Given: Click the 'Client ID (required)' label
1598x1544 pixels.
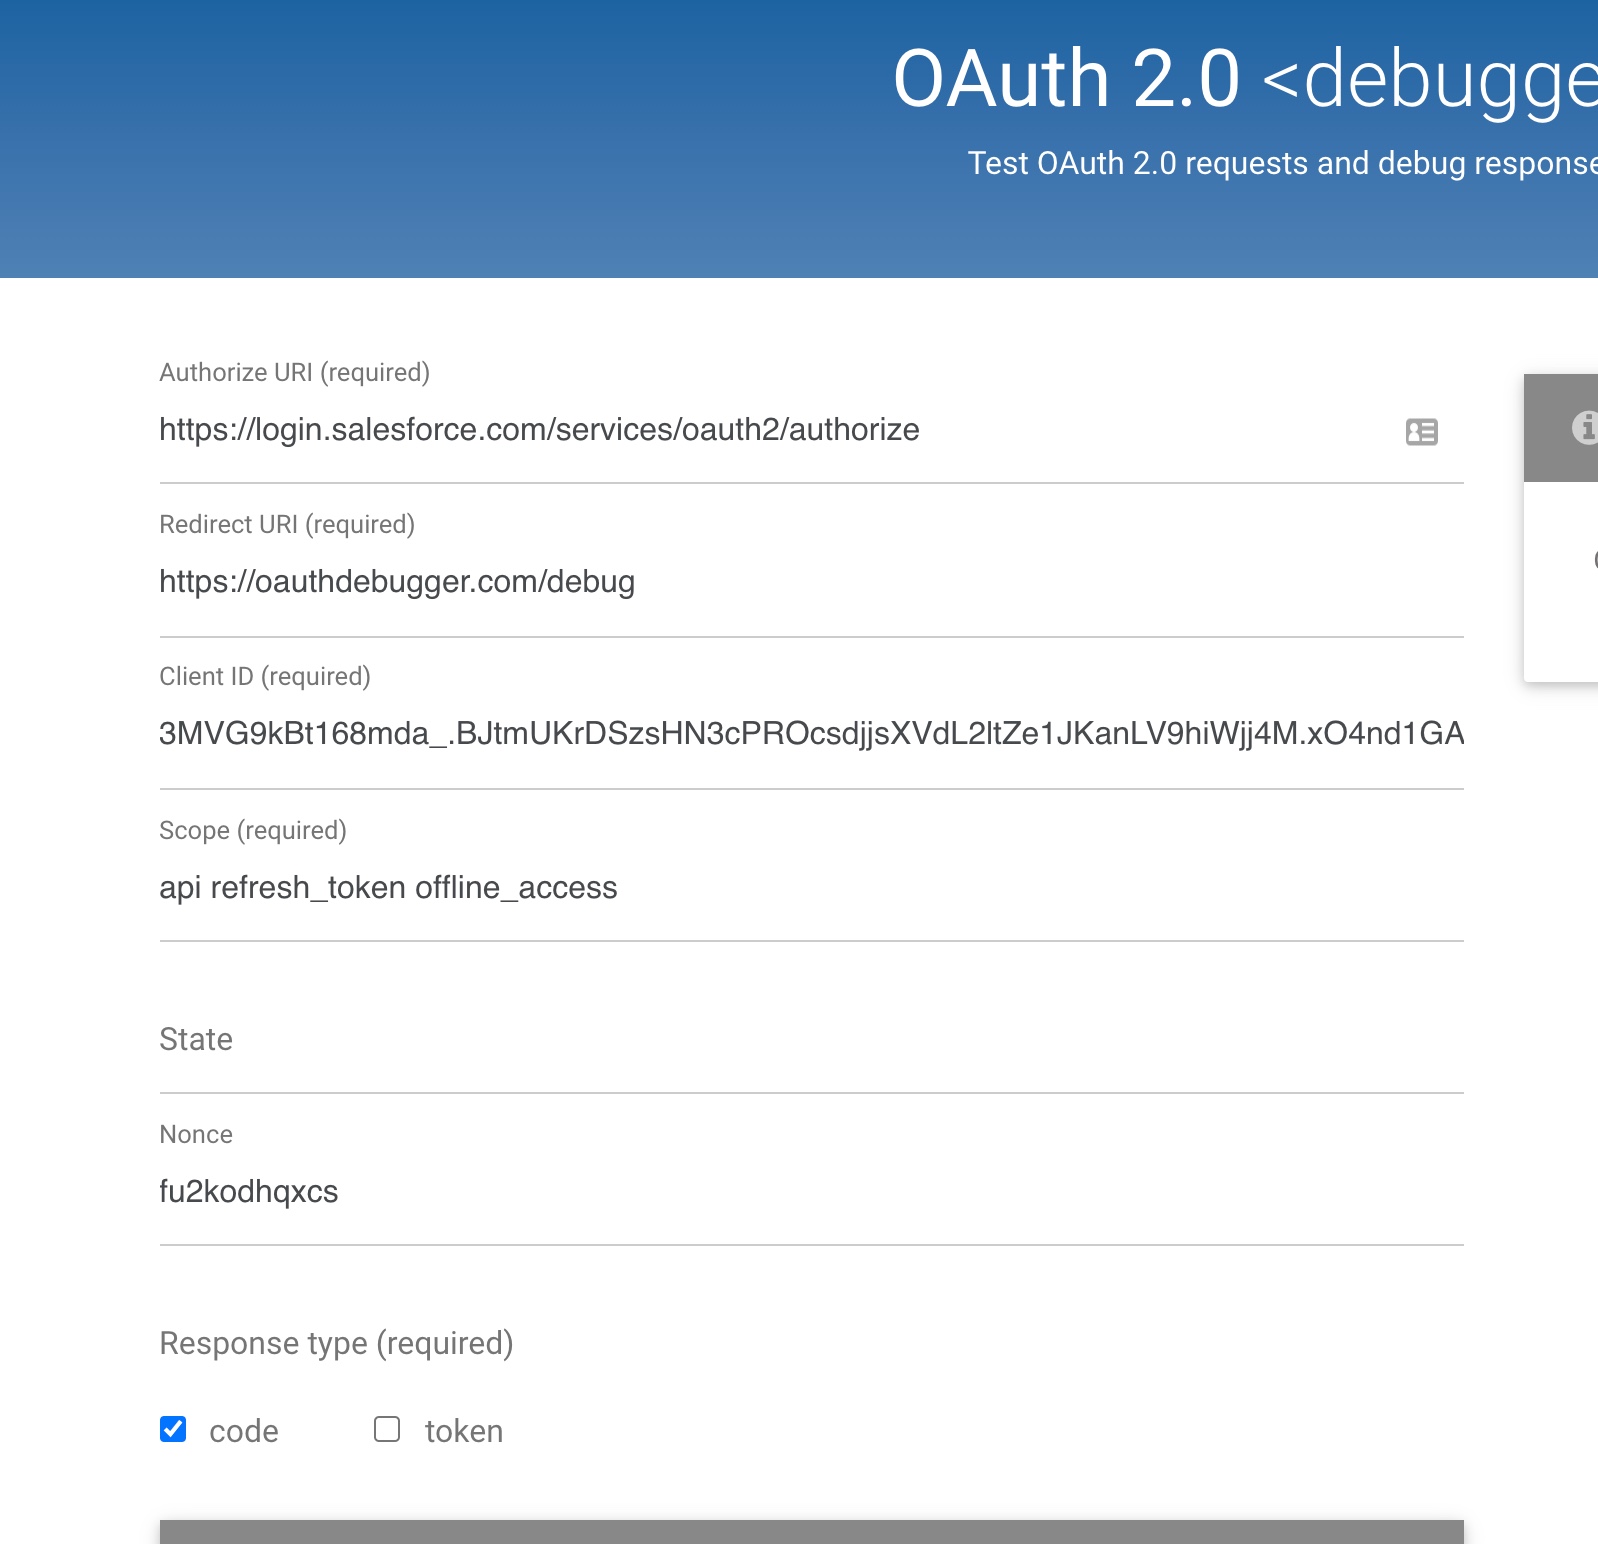Looking at the screenshot, I should tap(265, 677).
